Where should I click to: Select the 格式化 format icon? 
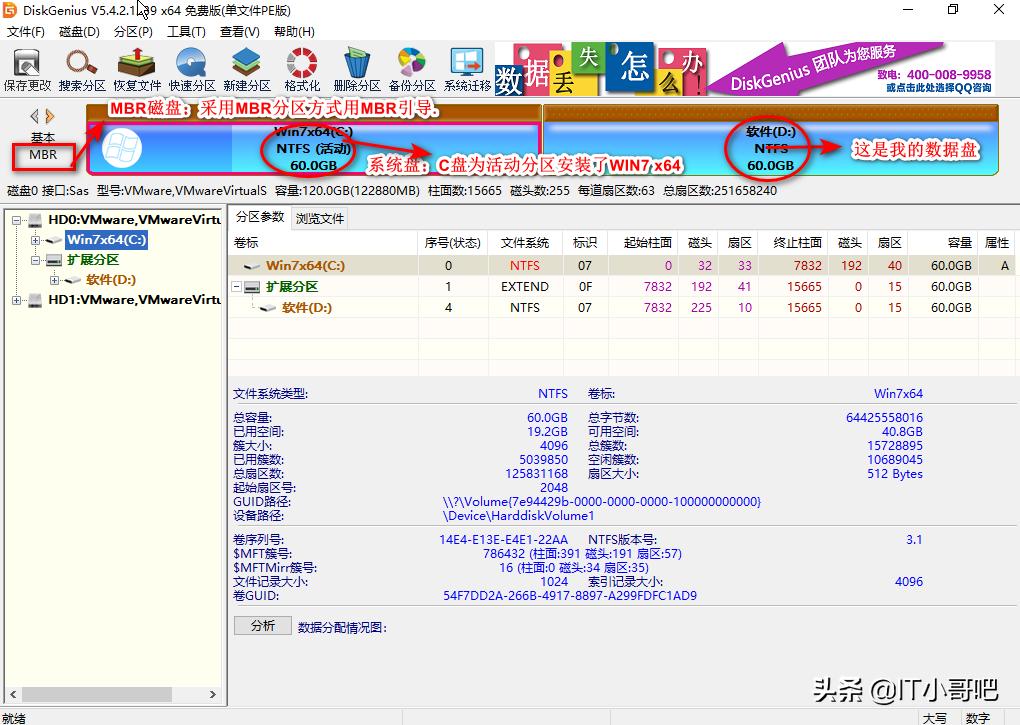point(301,70)
